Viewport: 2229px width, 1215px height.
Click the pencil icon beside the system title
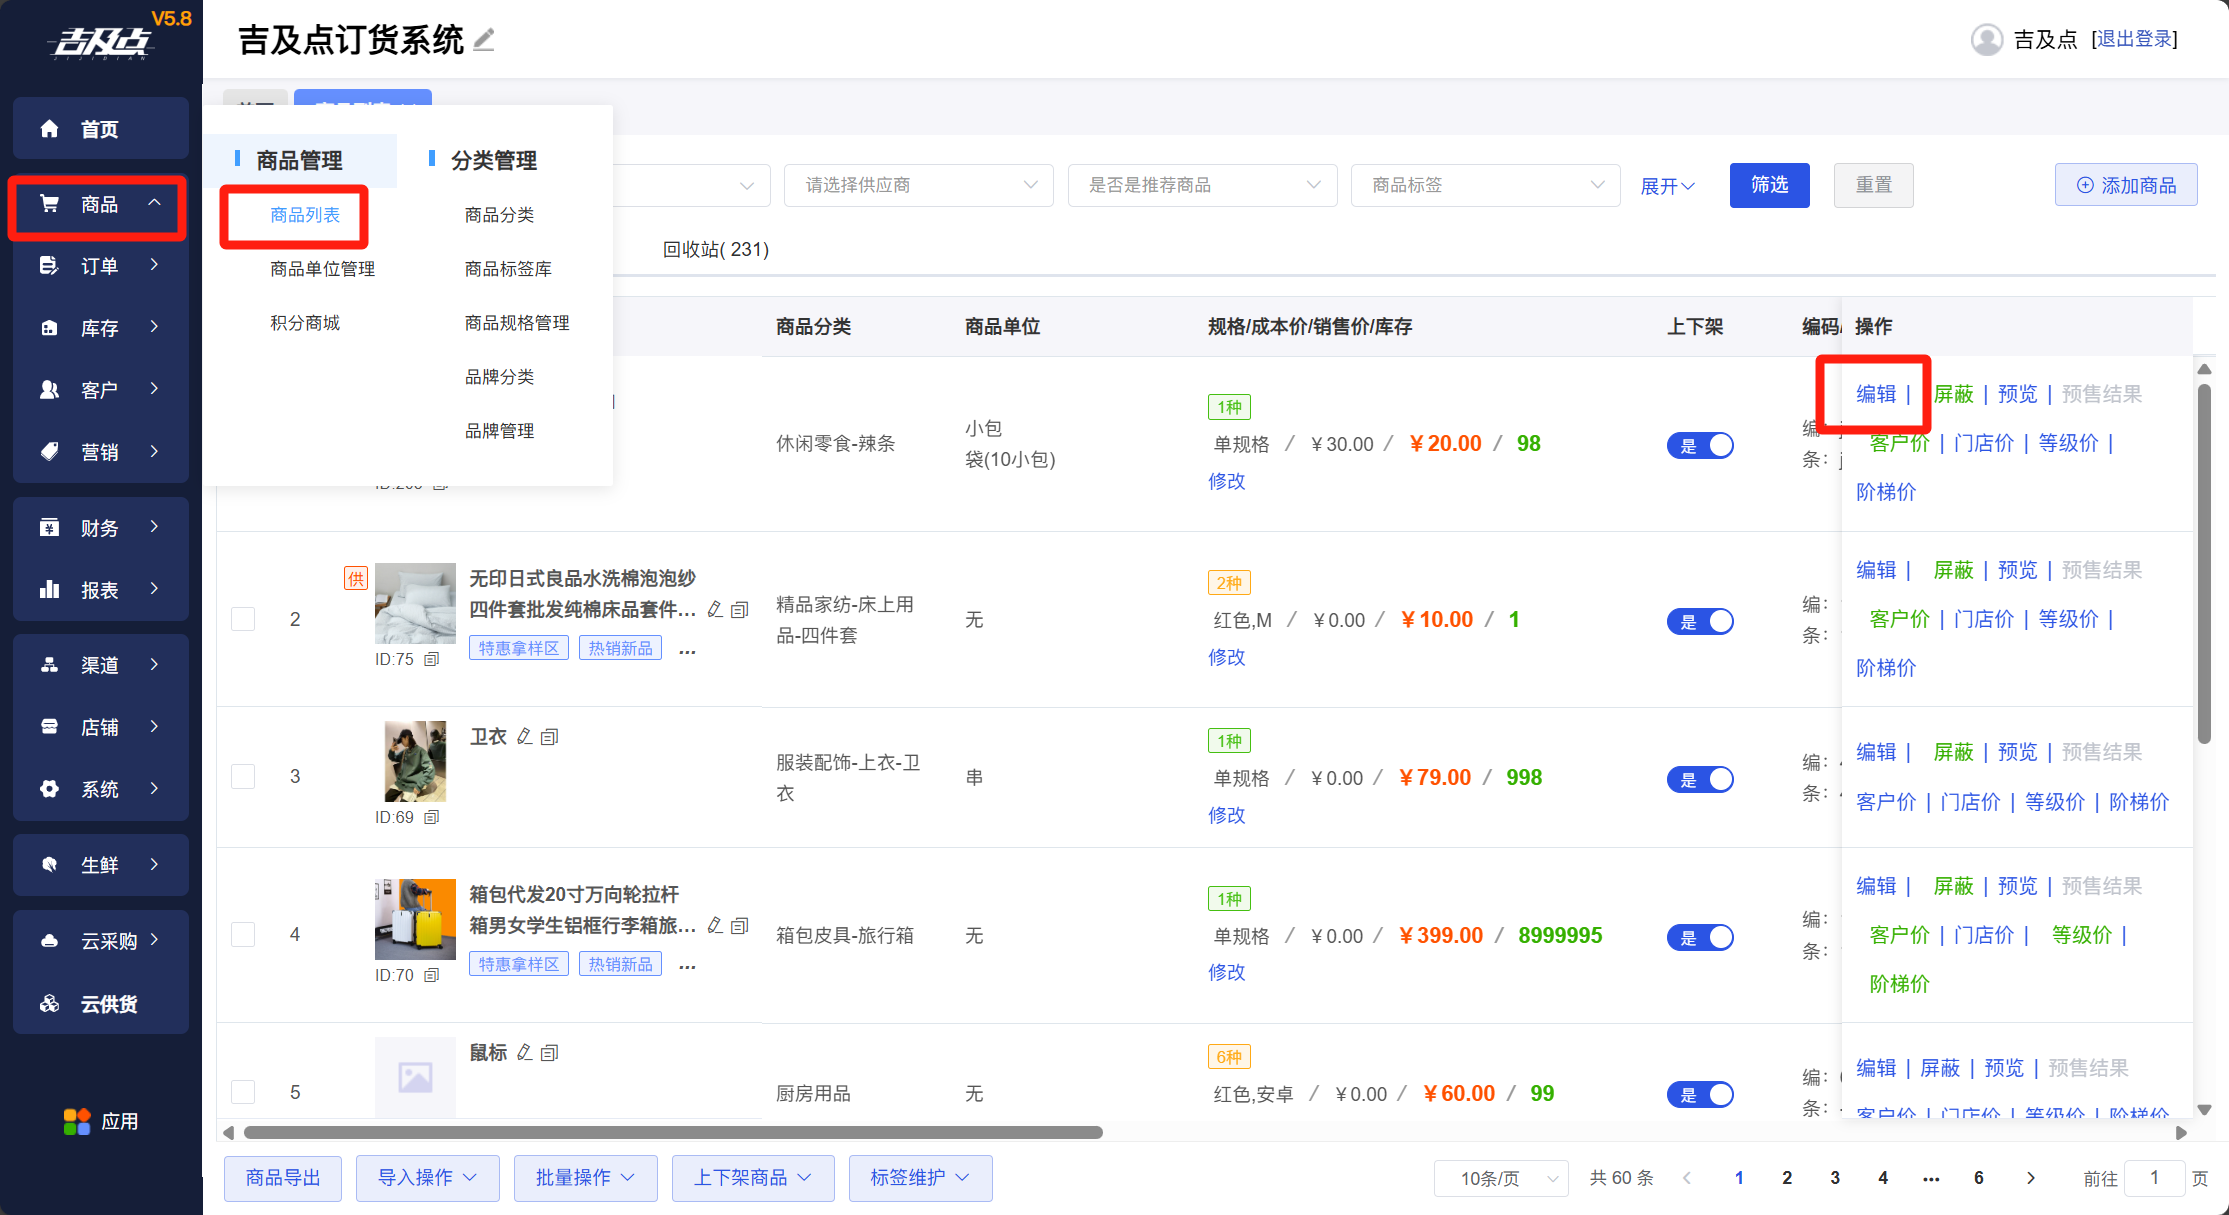485,40
